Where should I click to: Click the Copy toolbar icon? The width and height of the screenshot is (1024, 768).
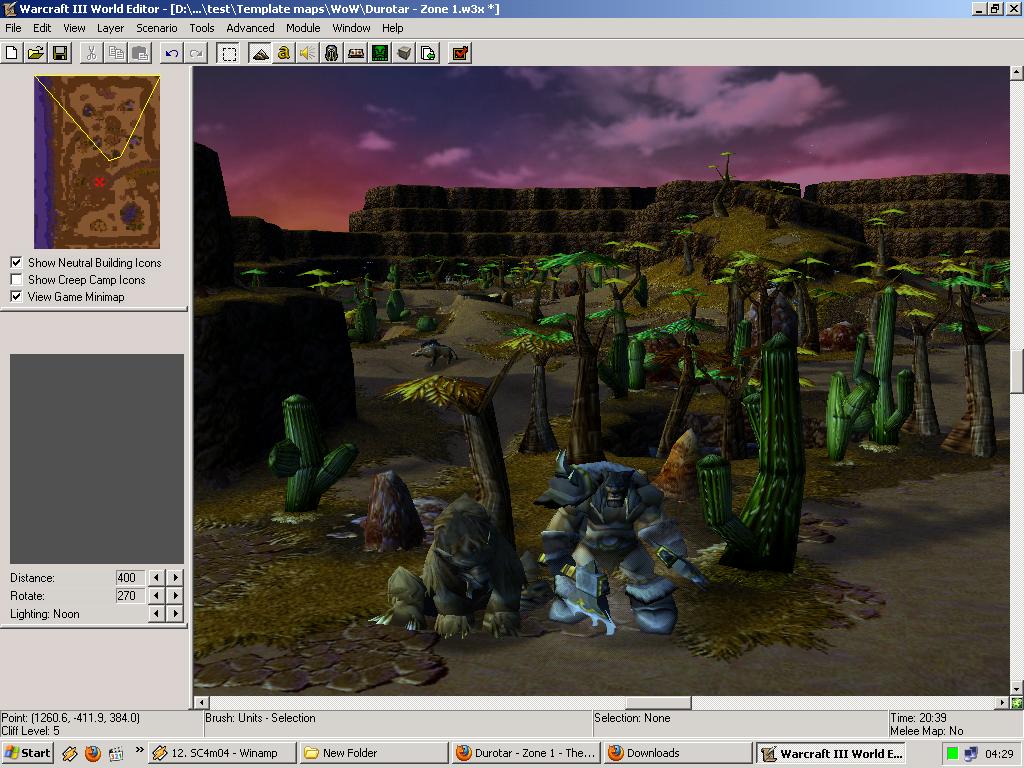pos(116,53)
